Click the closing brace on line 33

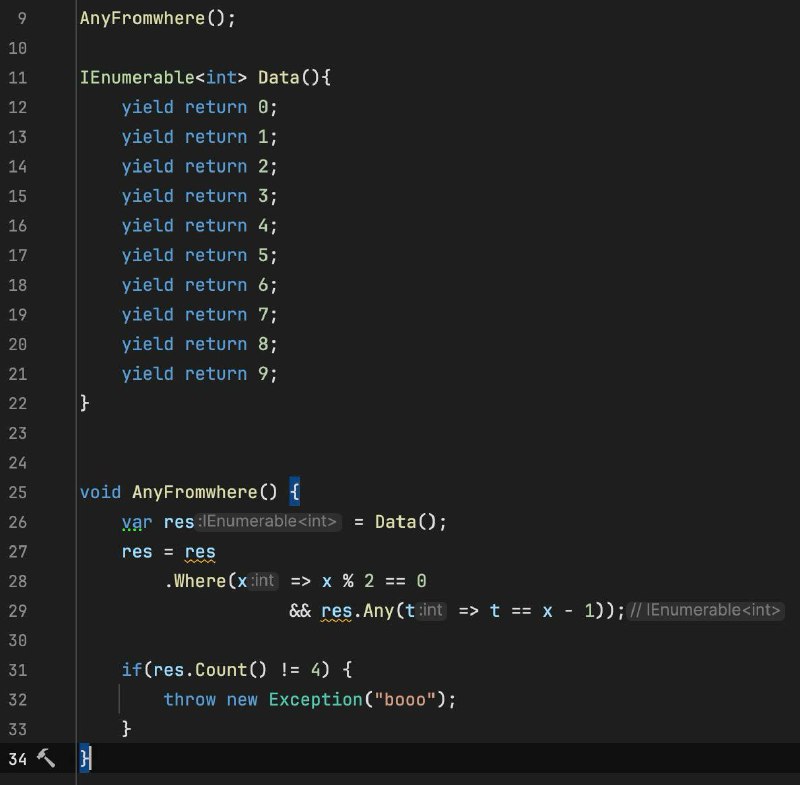[x=127, y=729]
